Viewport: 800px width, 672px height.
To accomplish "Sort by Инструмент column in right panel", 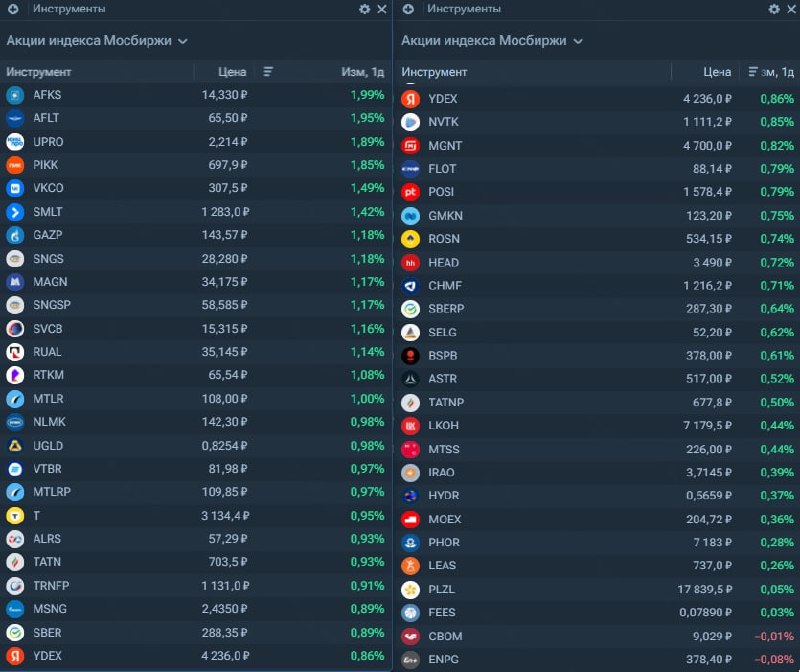I will 434,72.
